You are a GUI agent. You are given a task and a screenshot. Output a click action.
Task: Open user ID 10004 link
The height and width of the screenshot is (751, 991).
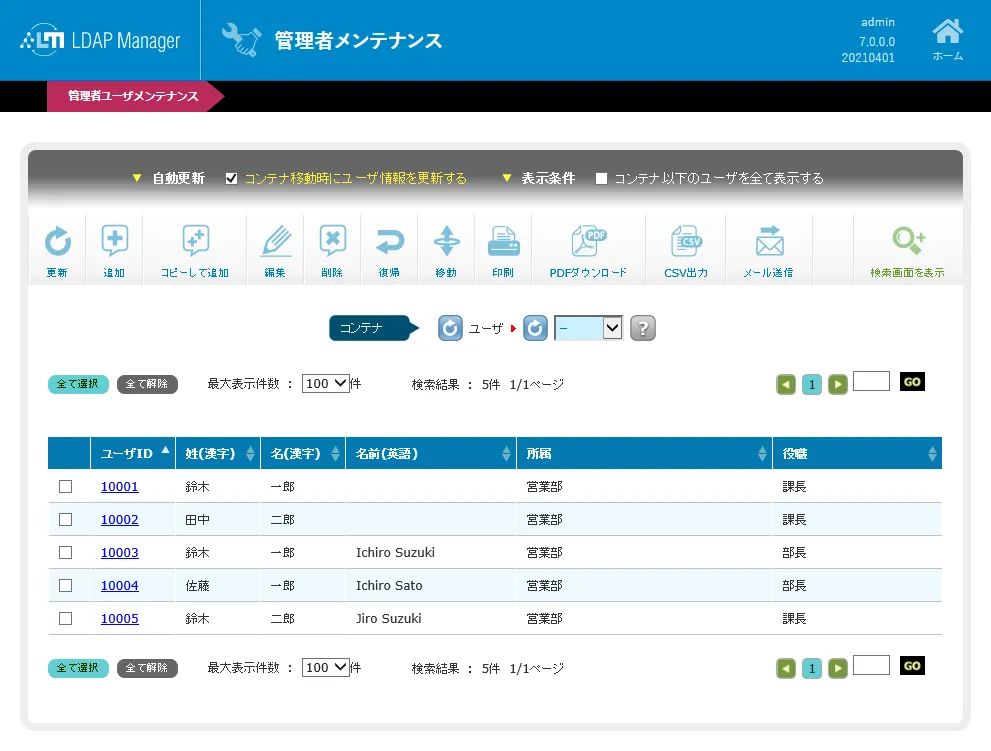[119, 585]
